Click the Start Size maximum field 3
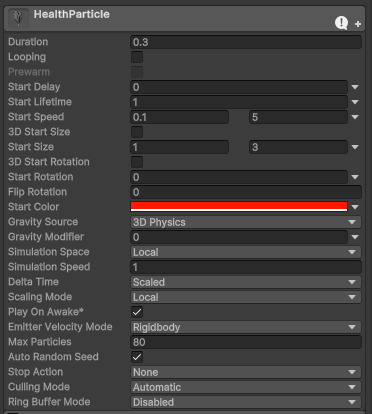The width and height of the screenshot is (372, 414). (x=298, y=147)
